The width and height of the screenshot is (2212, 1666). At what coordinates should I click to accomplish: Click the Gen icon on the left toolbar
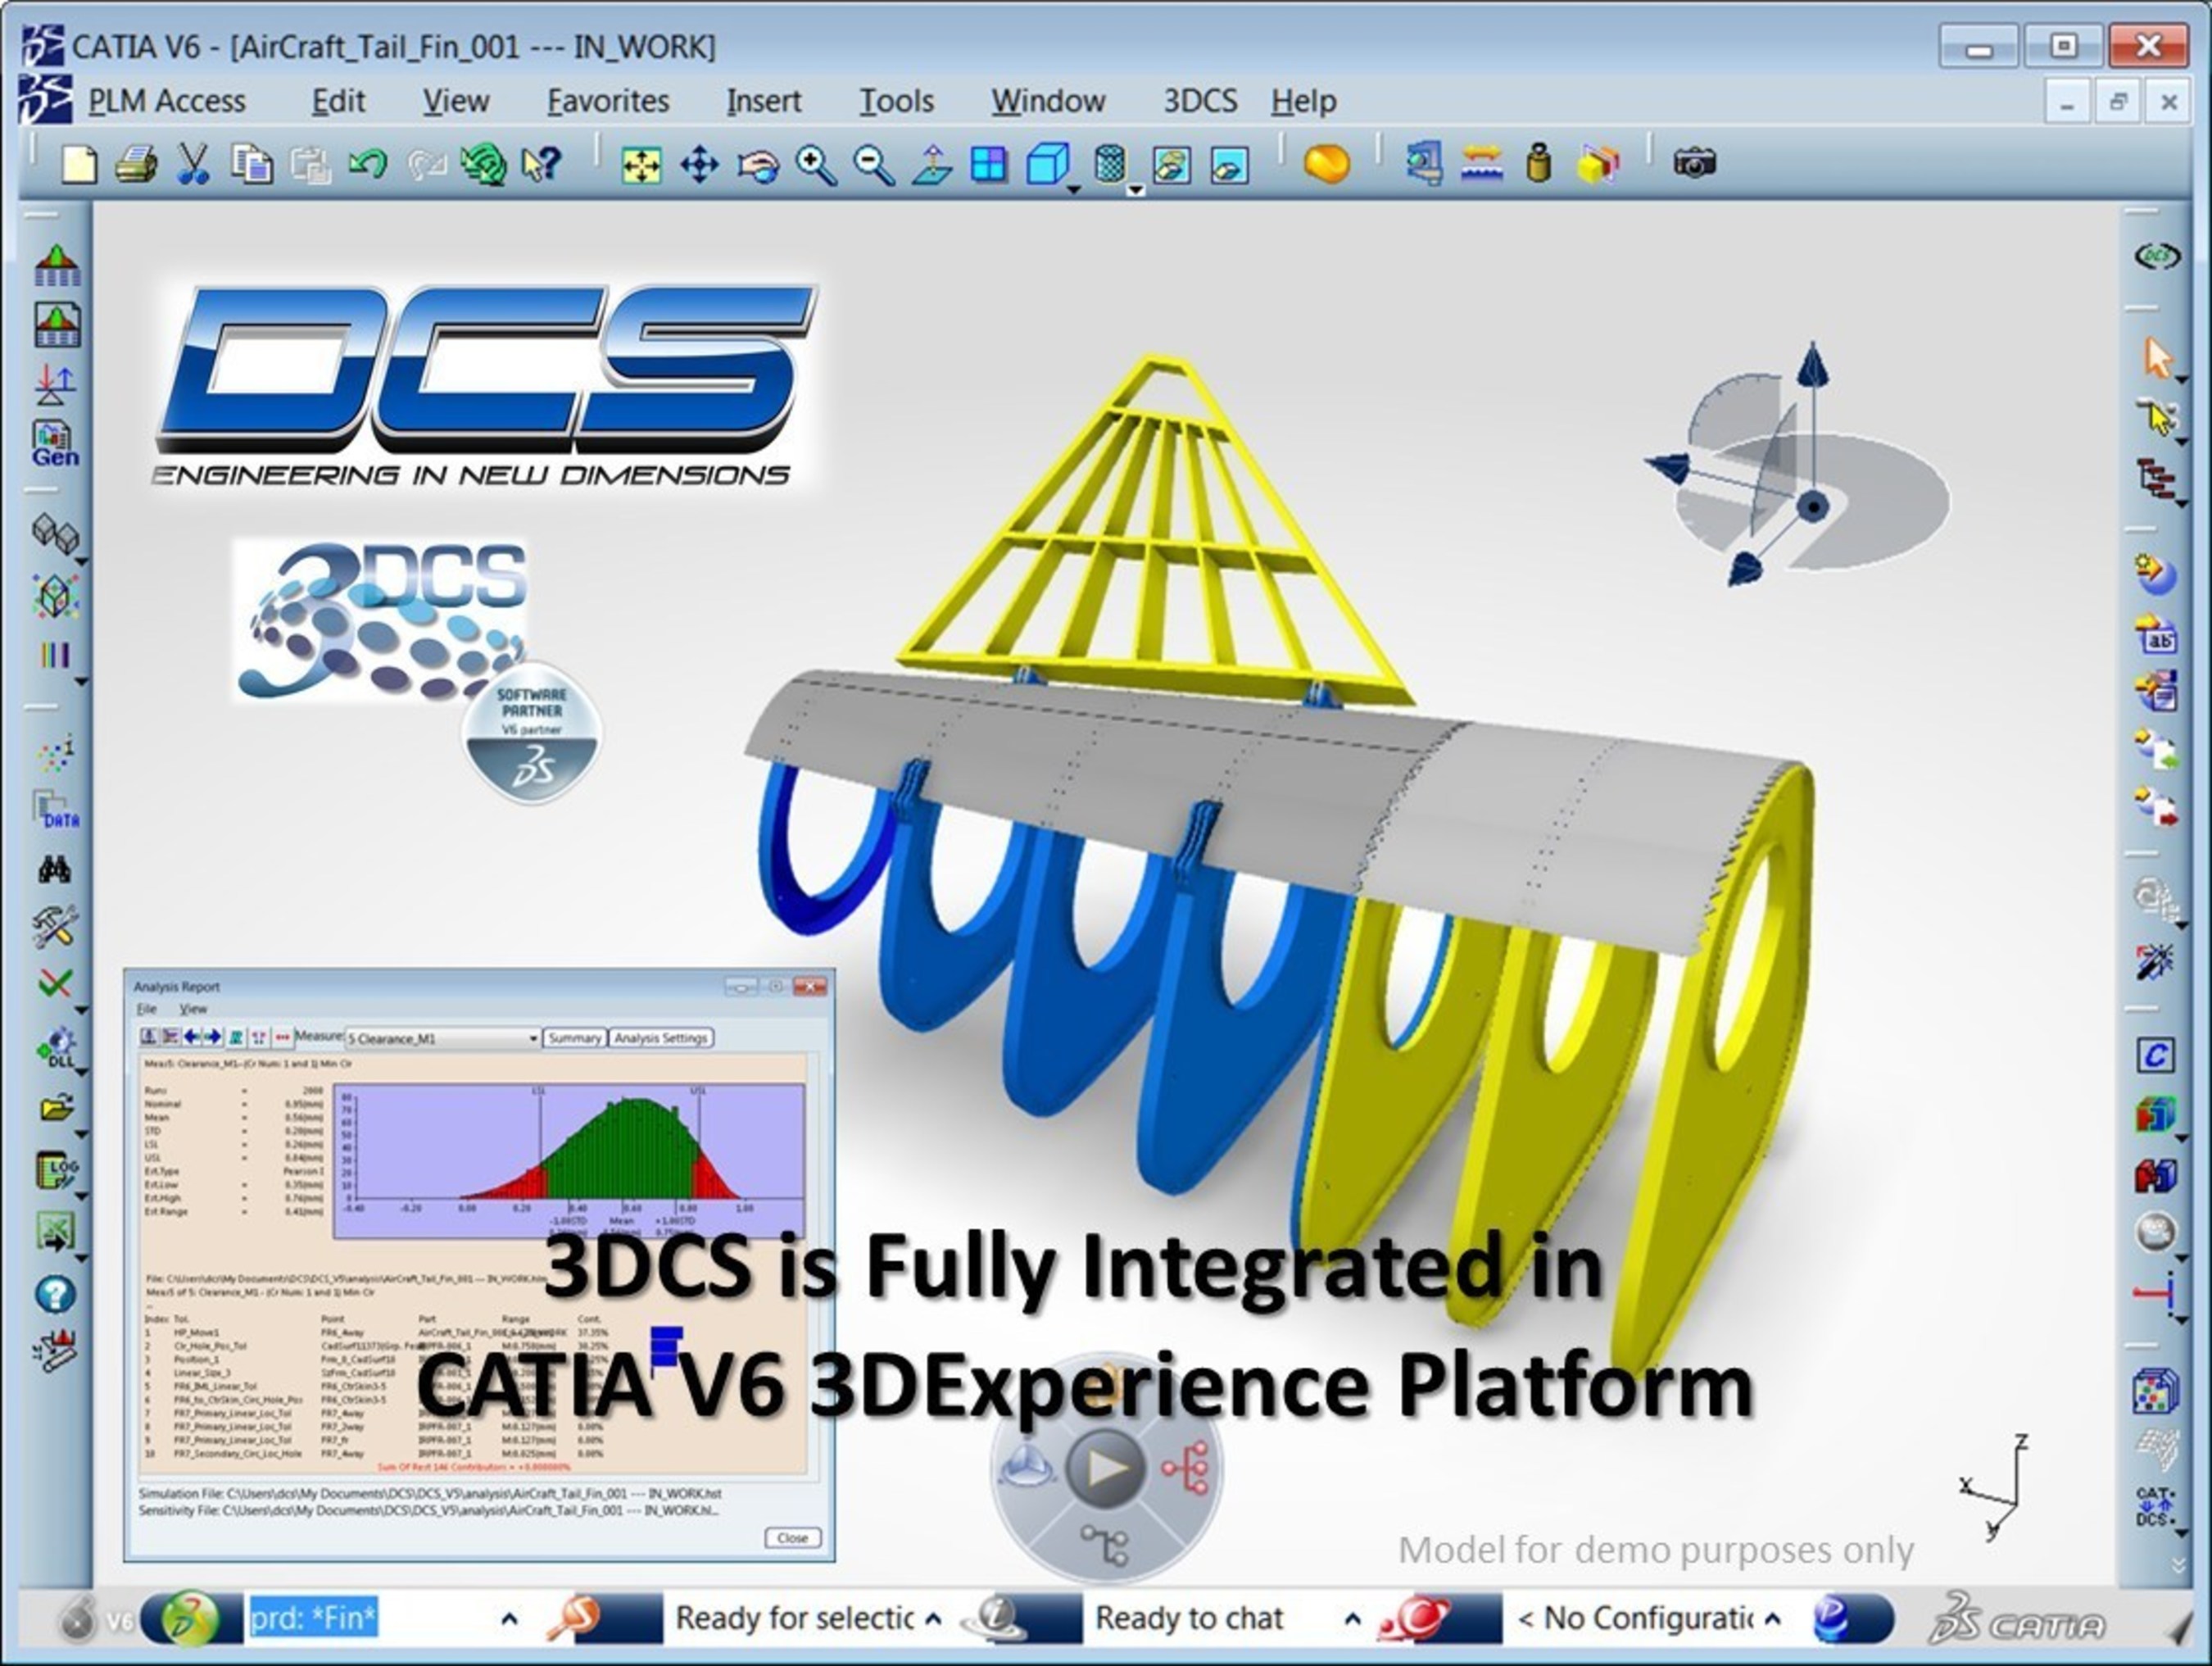(55, 444)
